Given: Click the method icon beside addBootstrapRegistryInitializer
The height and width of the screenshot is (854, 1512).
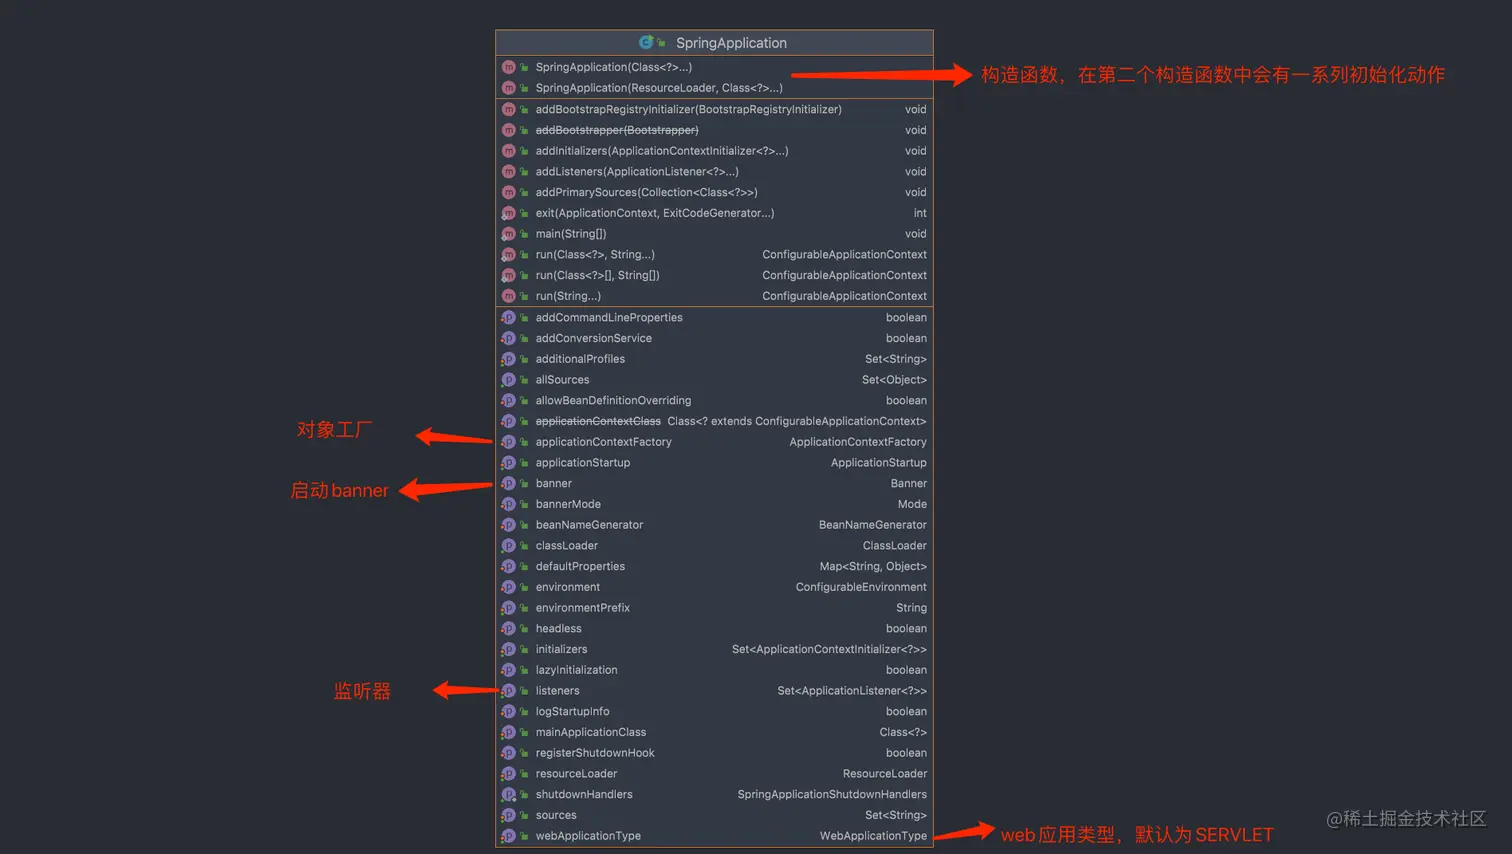Looking at the screenshot, I should click(x=508, y=109).
